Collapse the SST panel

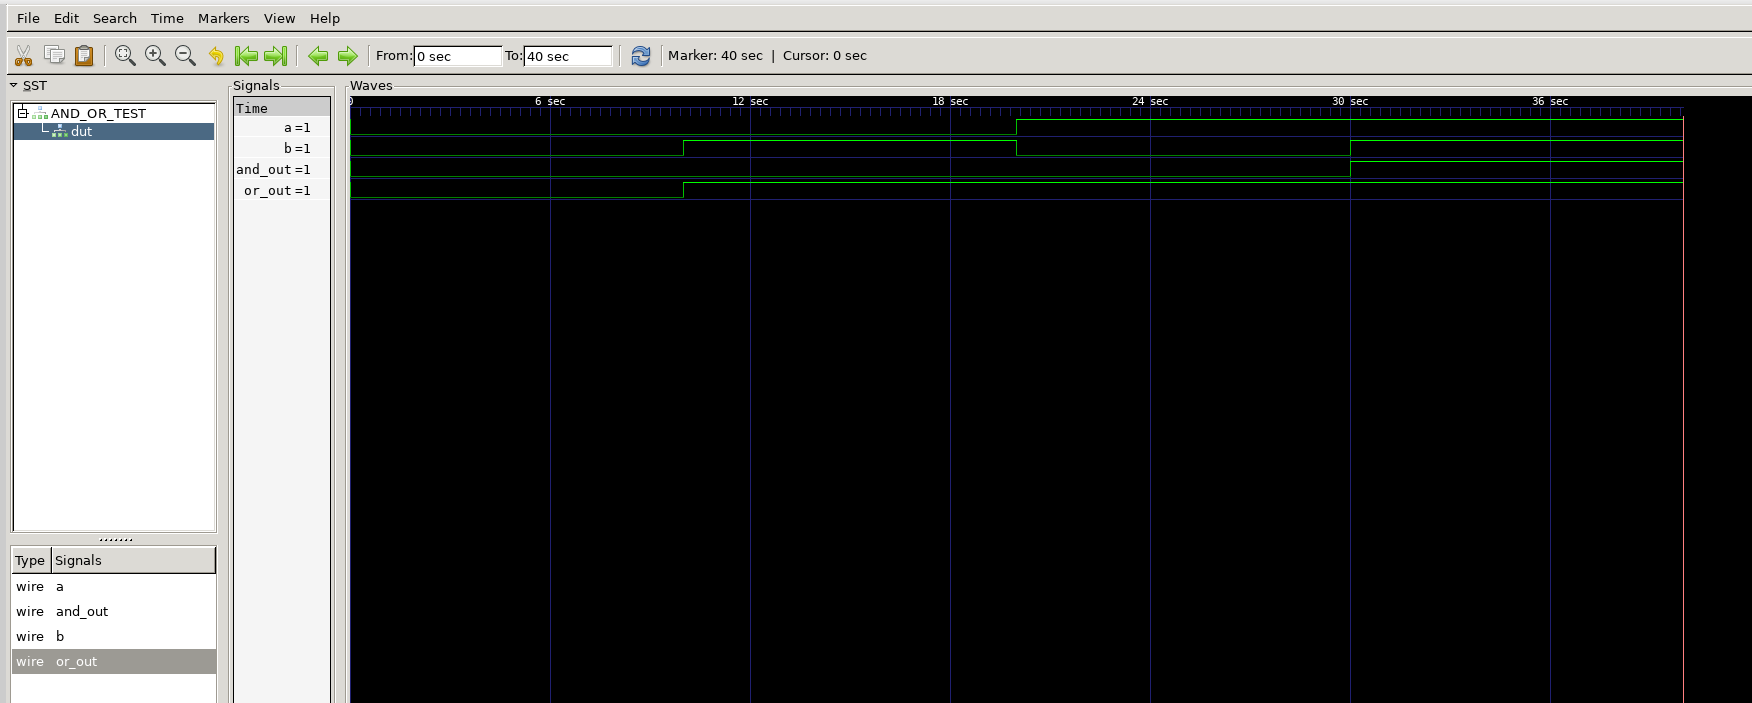14,86
